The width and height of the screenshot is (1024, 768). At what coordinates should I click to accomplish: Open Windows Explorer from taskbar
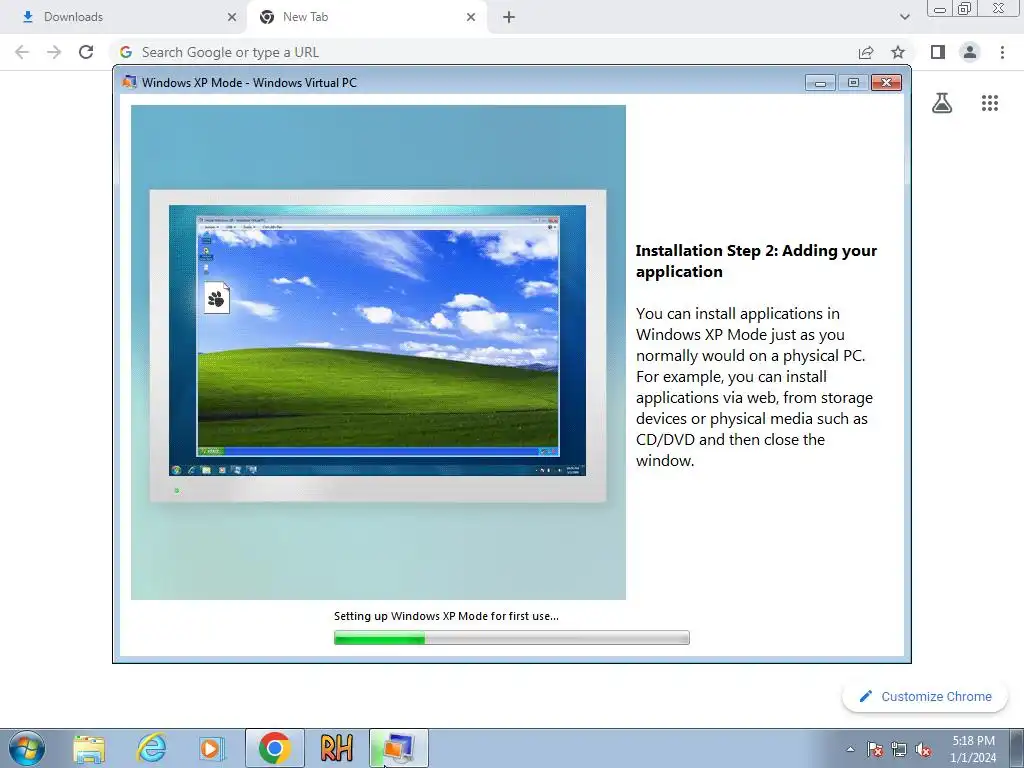pyautogui.click(x=89, y=748)
